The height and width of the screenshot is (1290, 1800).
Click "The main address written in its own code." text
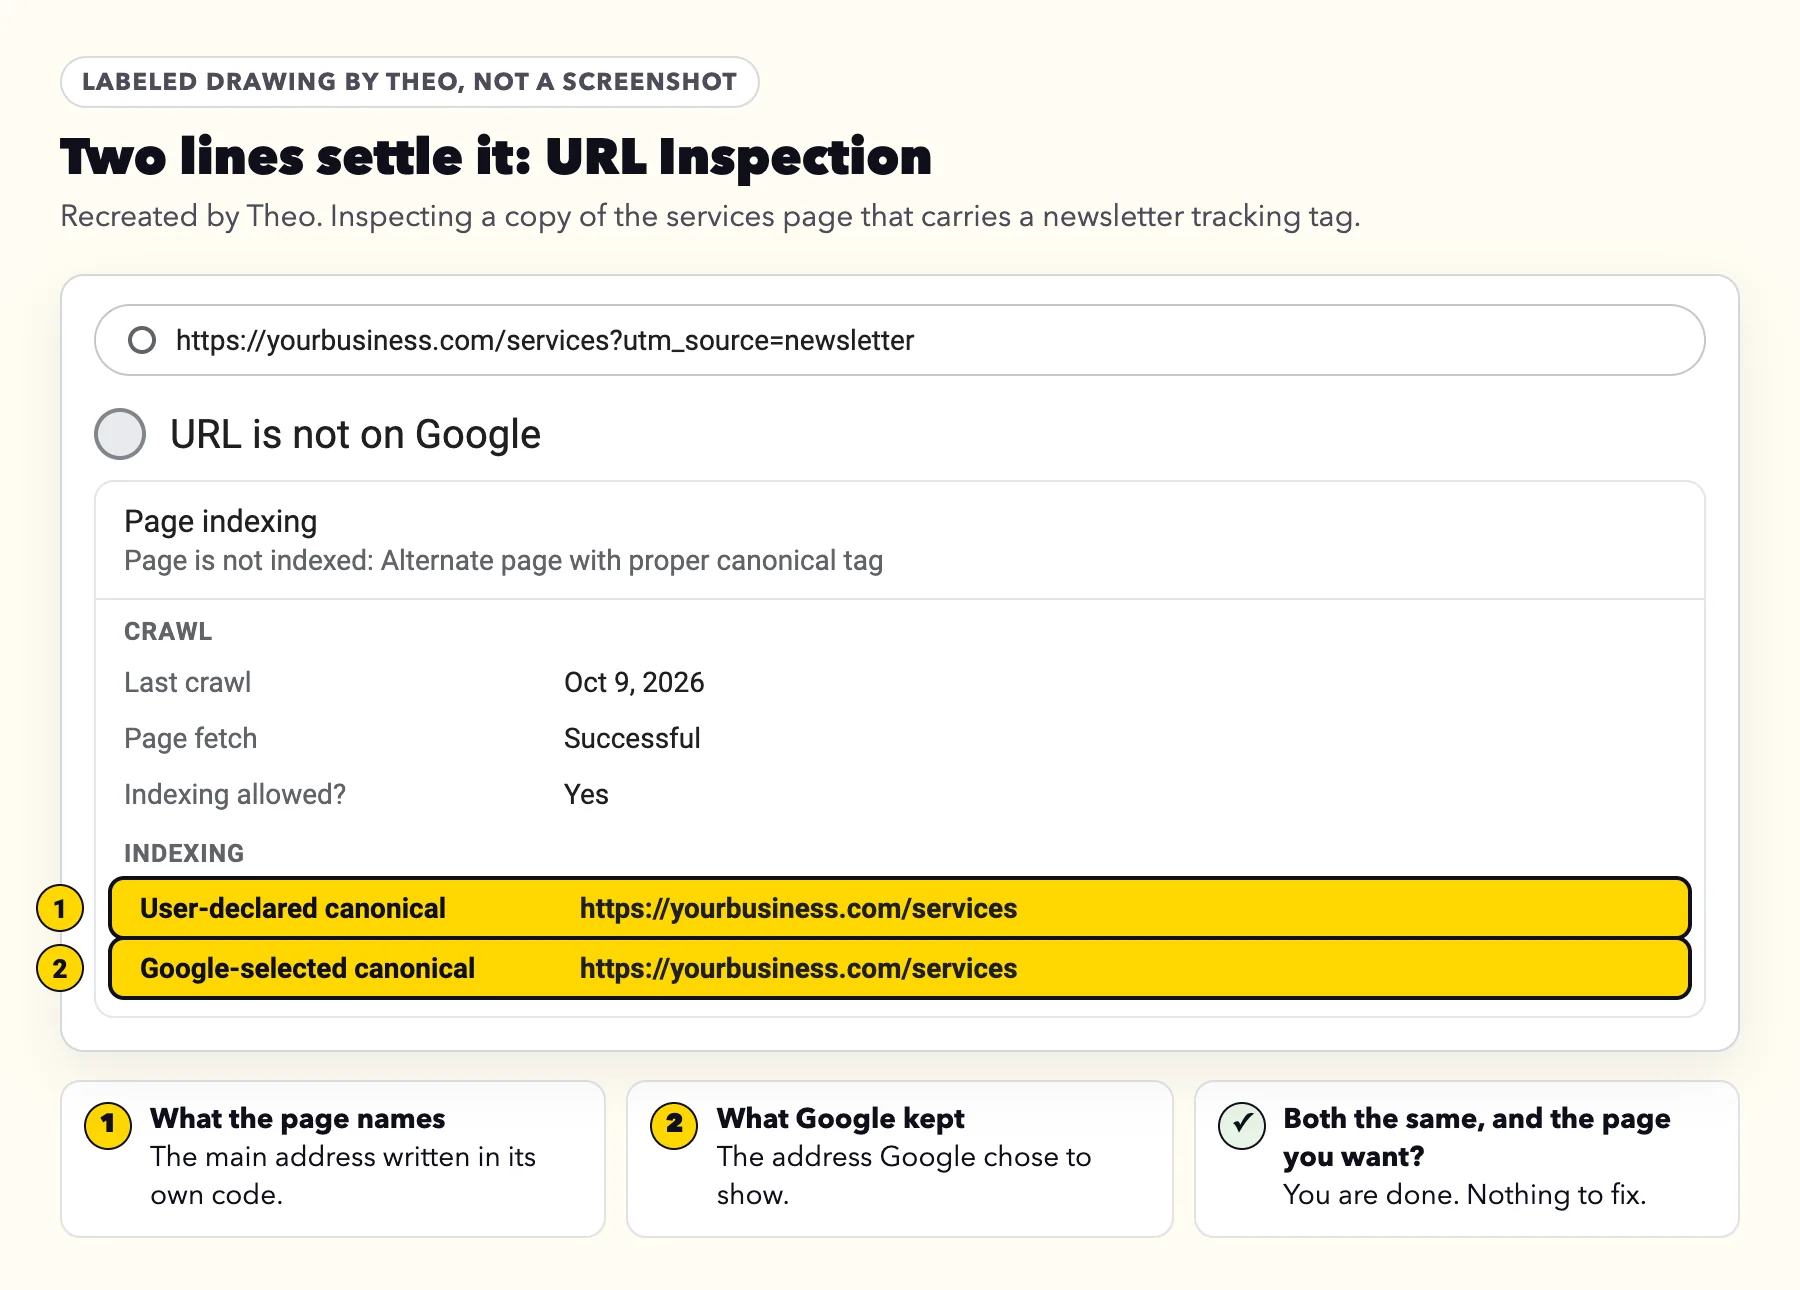coord(342,1175)
